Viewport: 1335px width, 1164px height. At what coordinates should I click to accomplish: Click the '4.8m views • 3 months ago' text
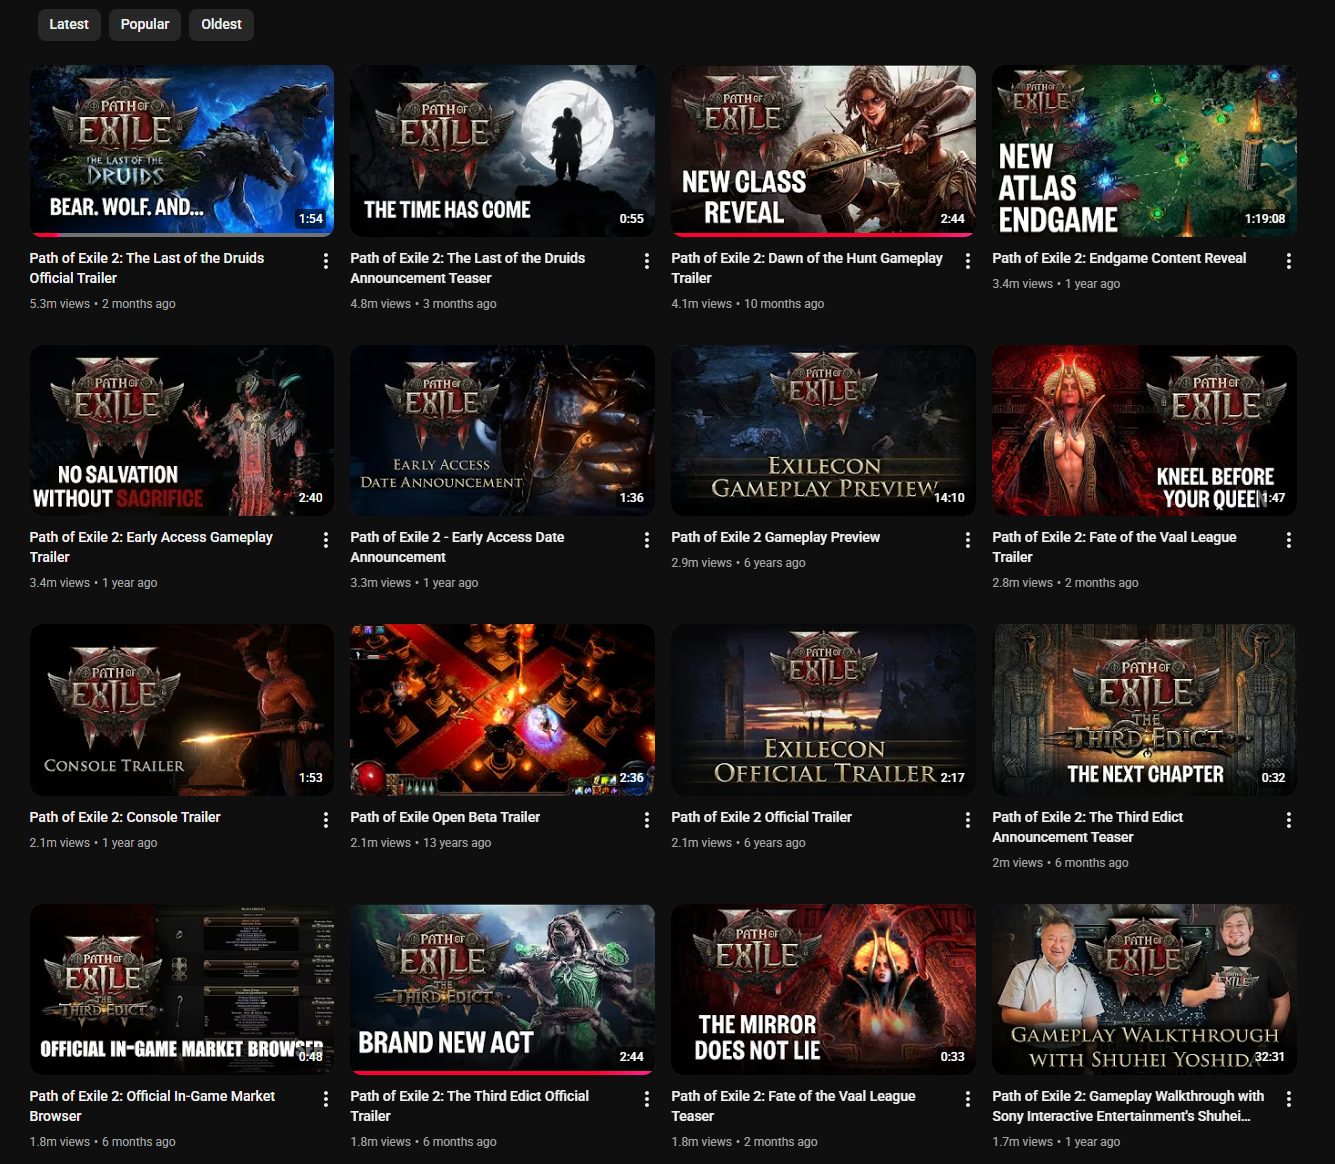423,304
